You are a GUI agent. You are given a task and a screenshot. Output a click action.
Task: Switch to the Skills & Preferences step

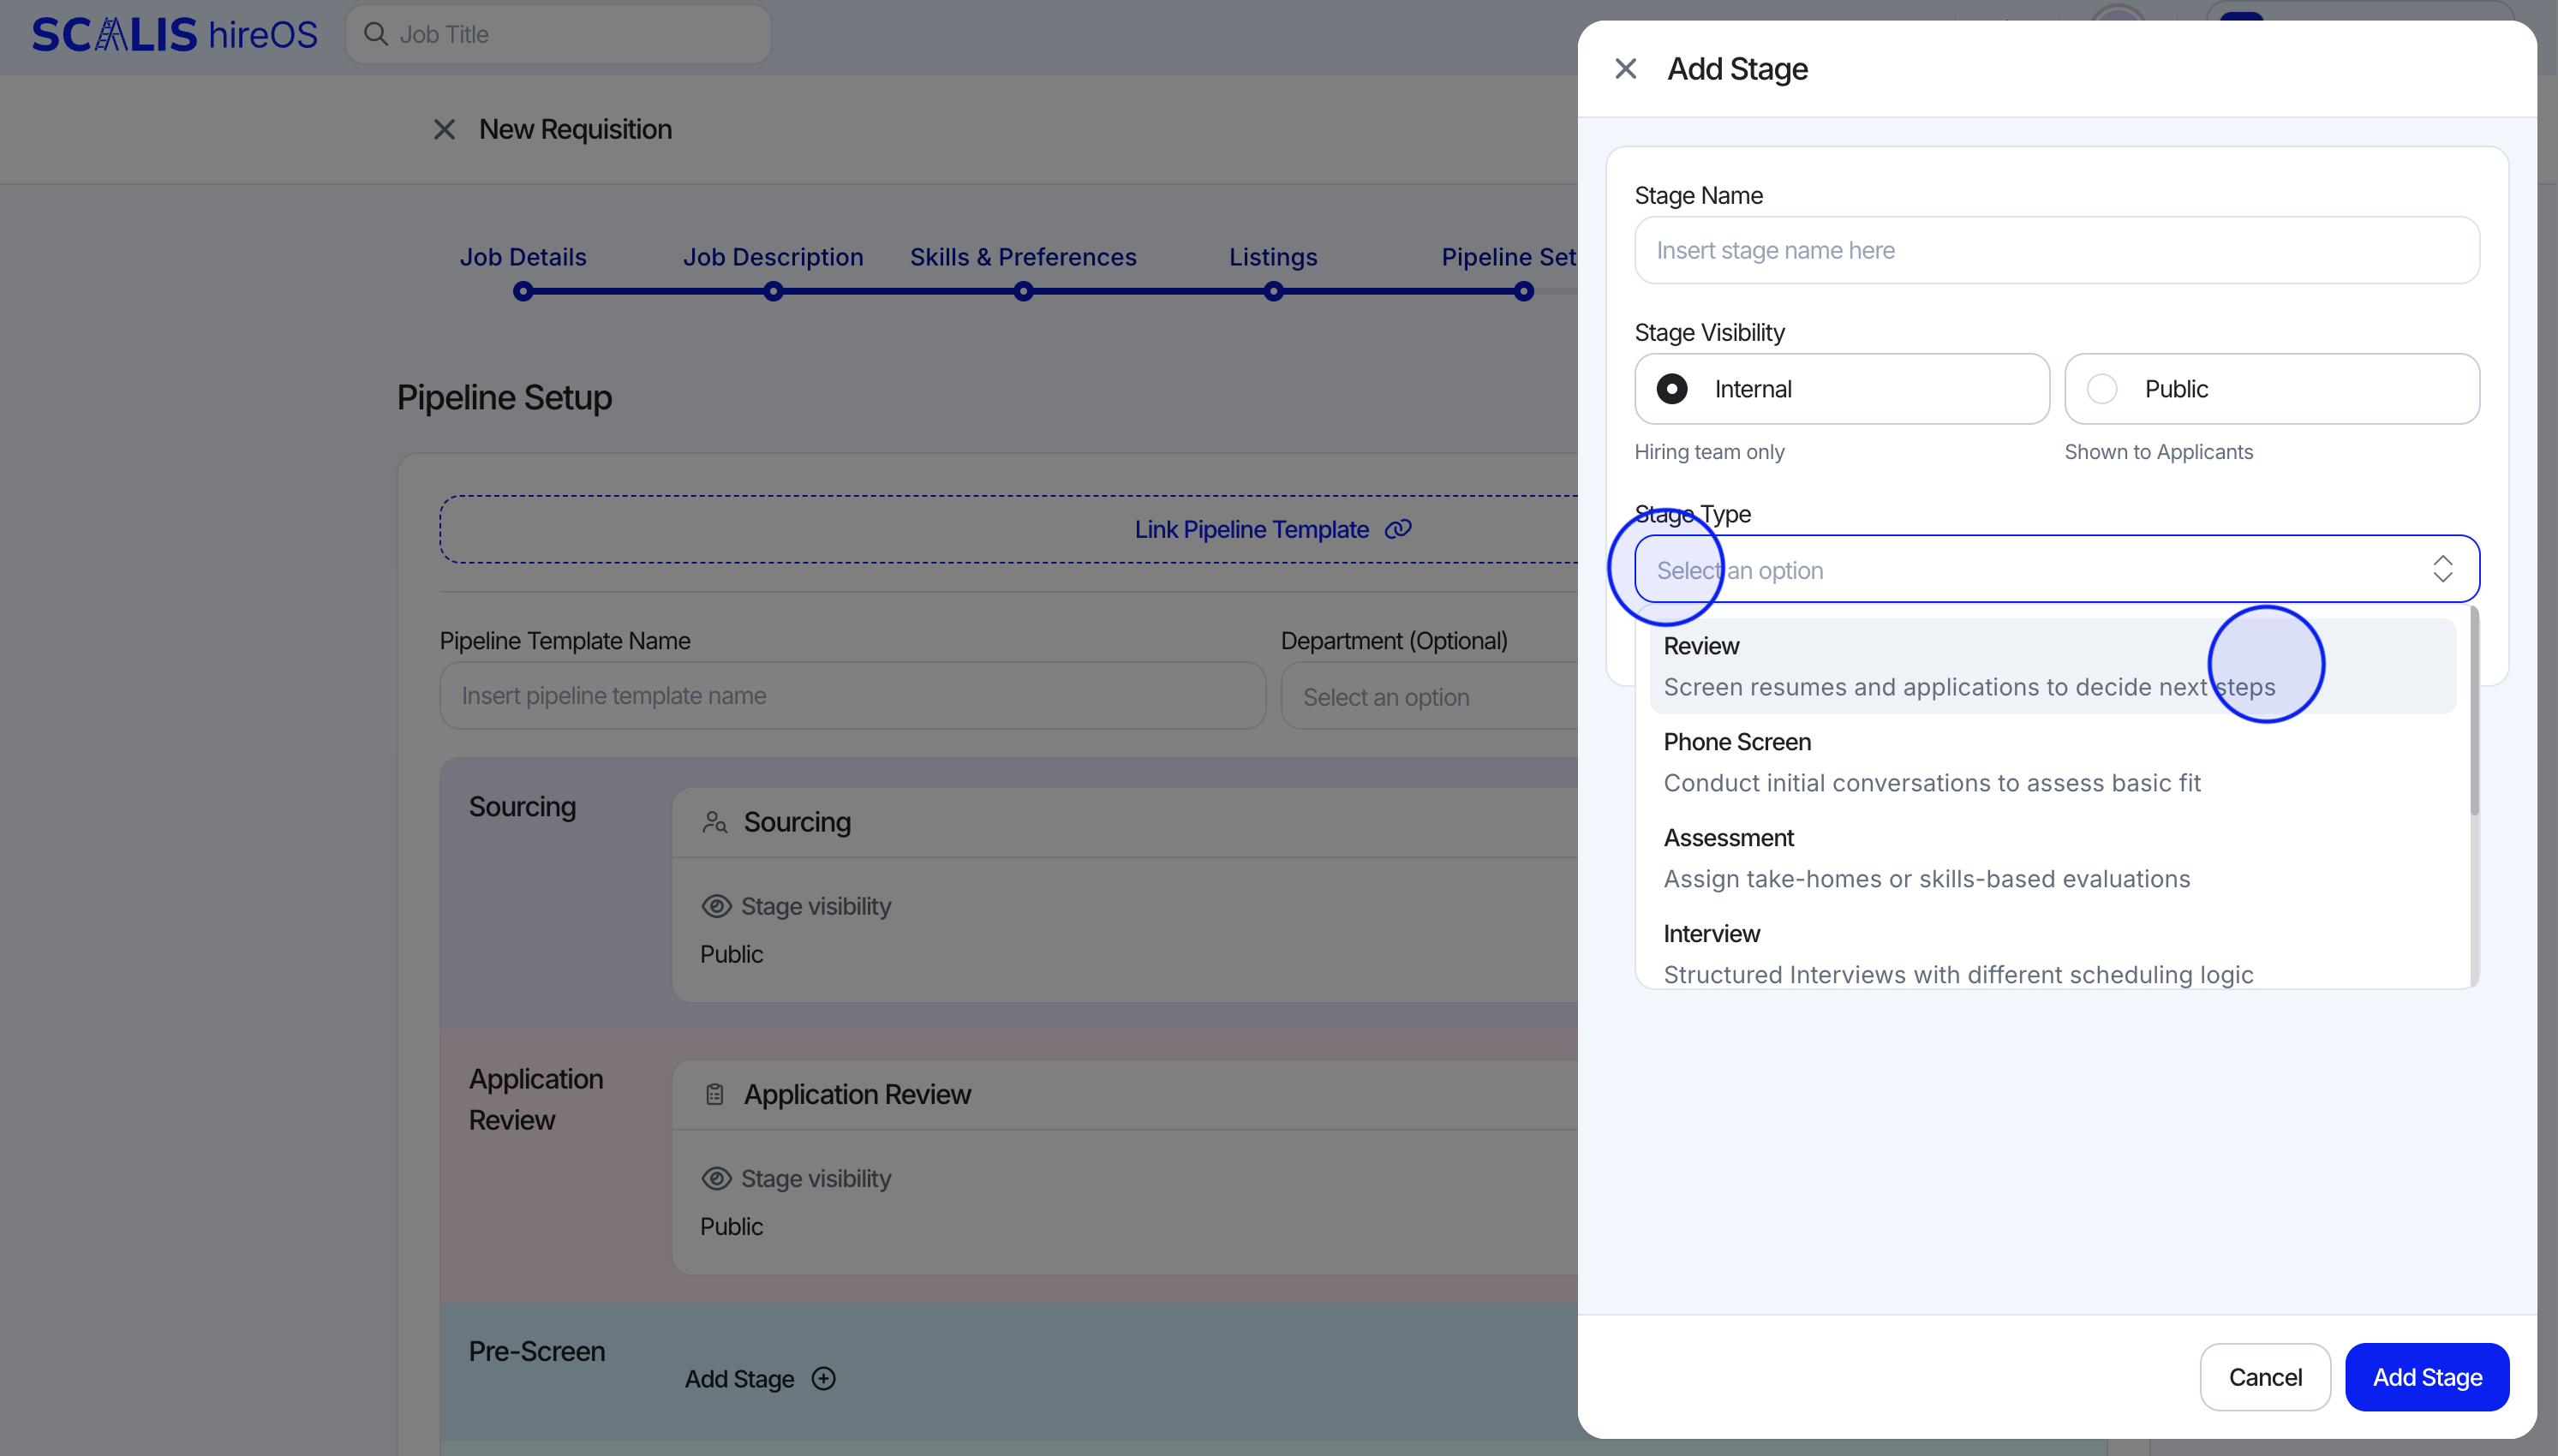coord(1023,258)
